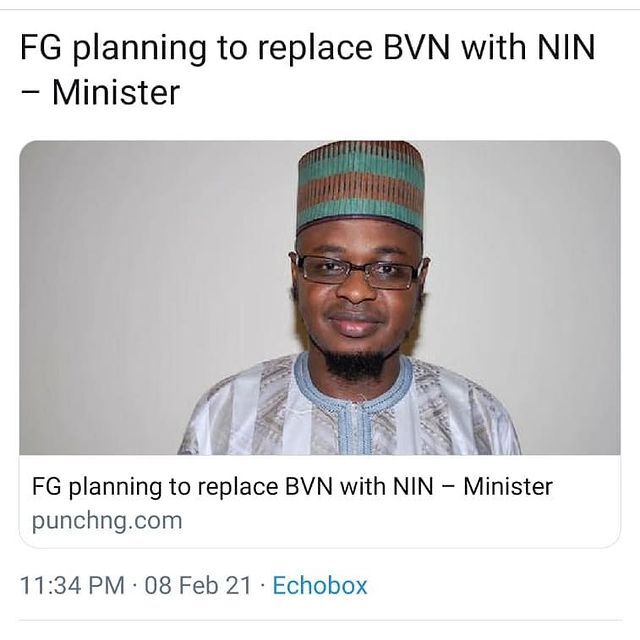Click the embroidered blue collar in the photo
This screenshot has width=640, height=640.
354,392
